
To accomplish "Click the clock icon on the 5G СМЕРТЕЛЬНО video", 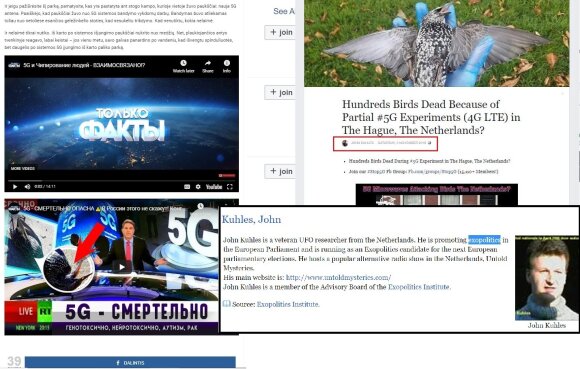I will pos(200,206).
